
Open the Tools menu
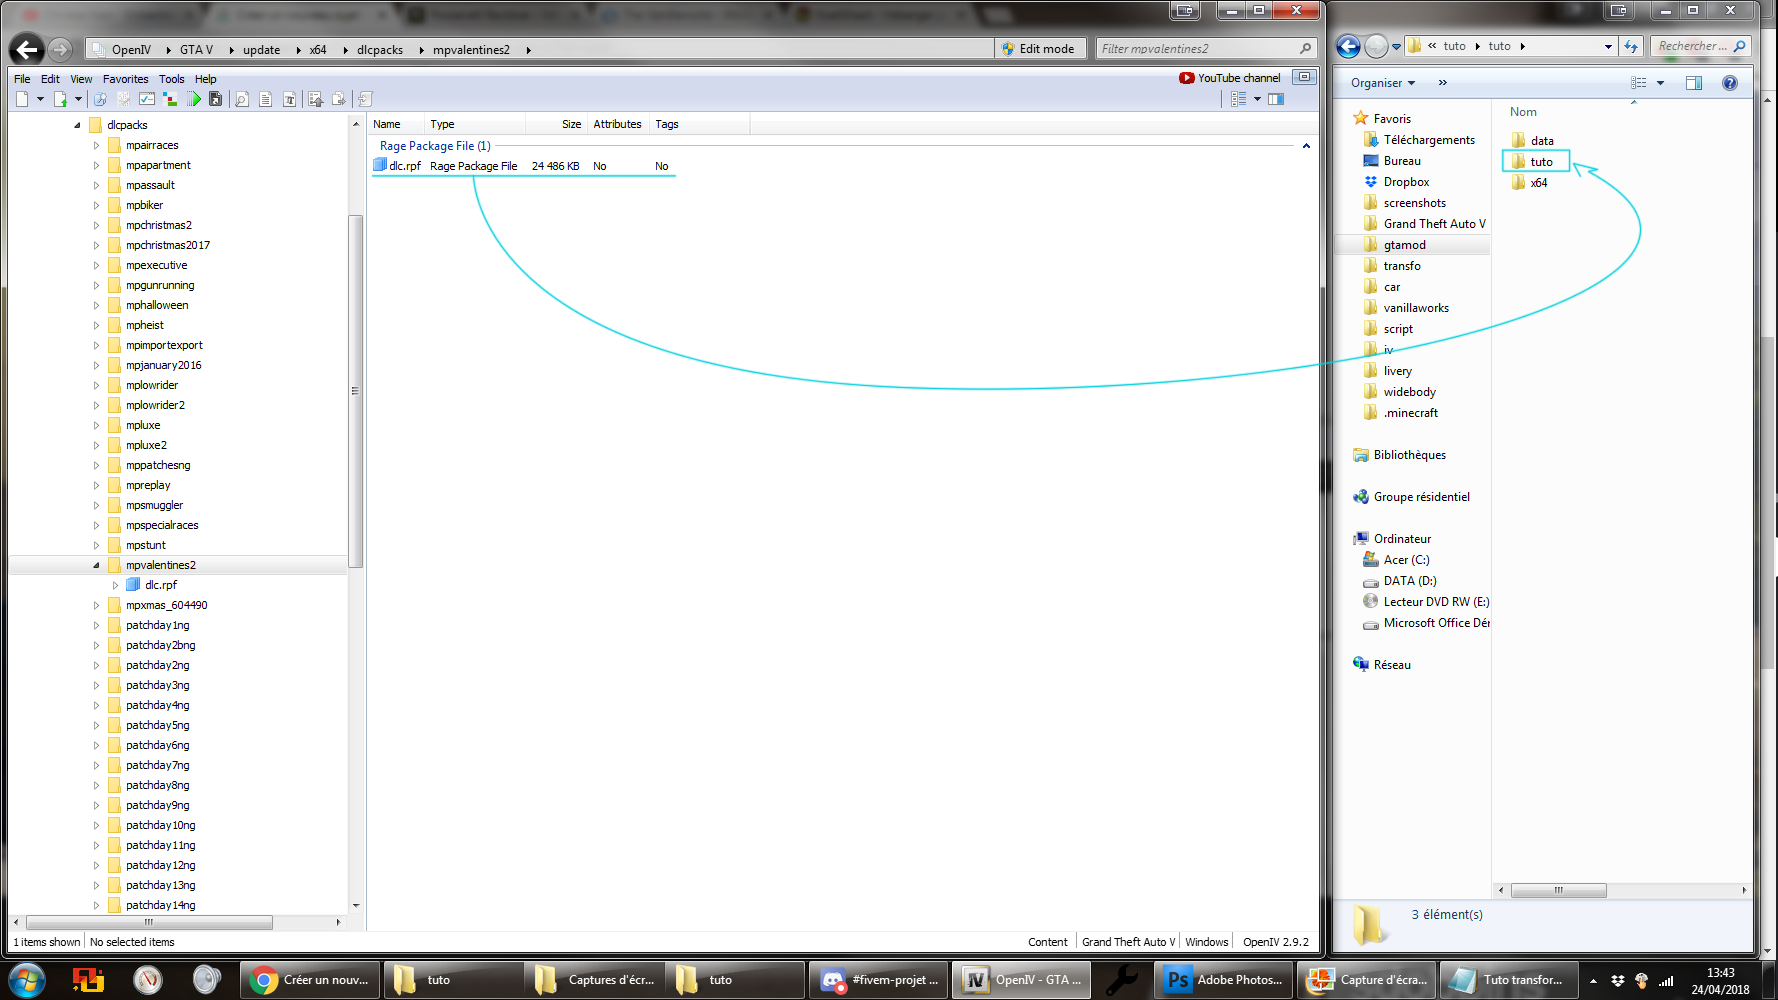[x=171, y=79]
